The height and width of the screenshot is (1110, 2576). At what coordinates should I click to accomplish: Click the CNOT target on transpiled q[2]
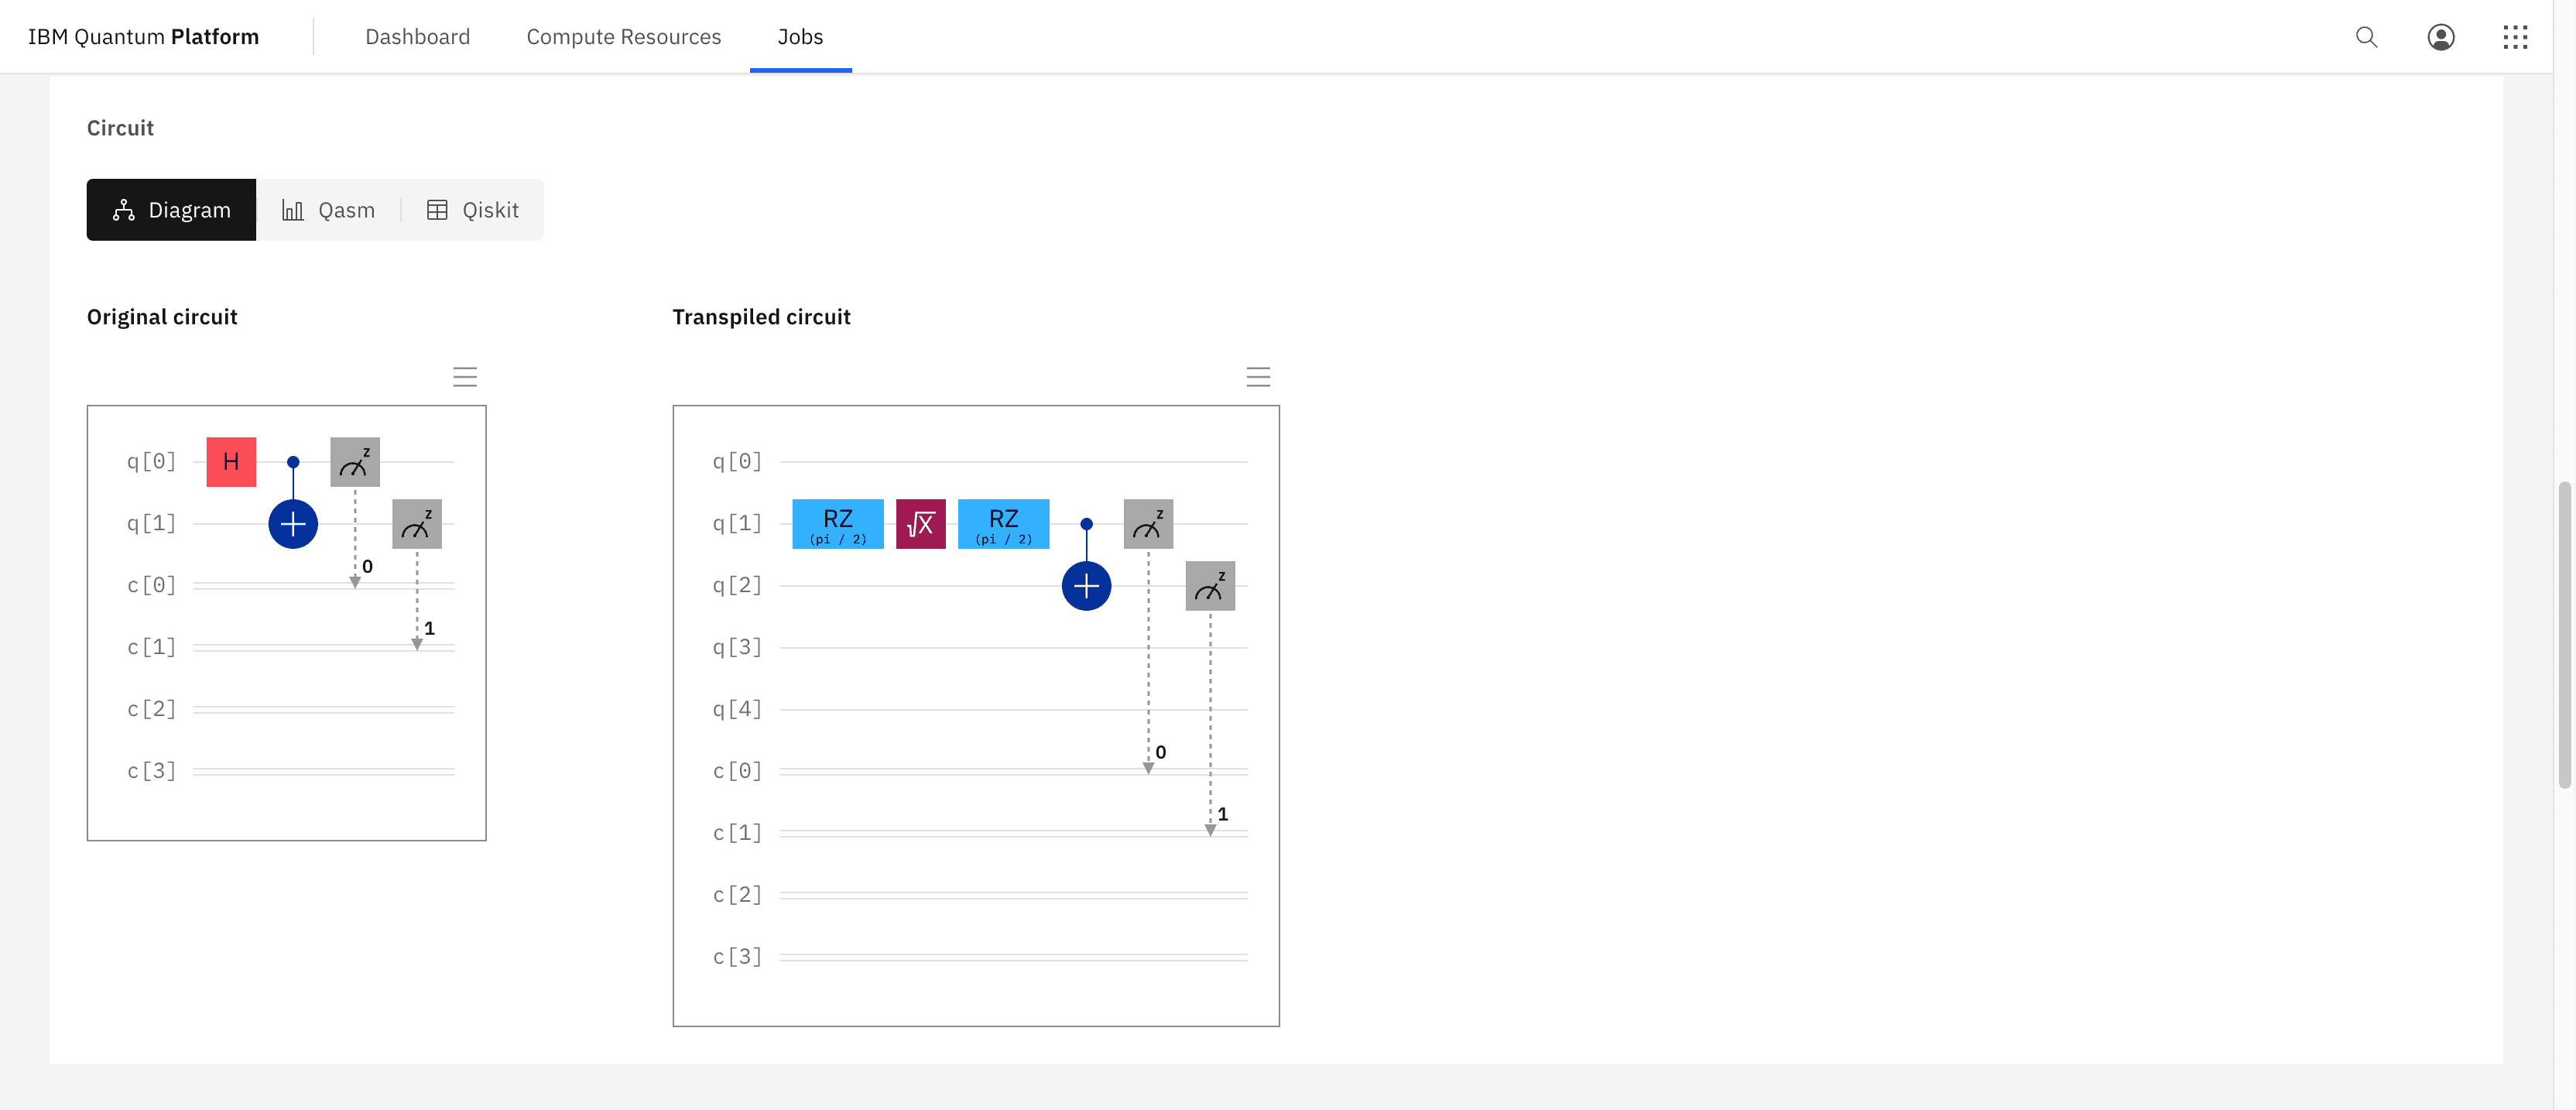[1086, 586]
